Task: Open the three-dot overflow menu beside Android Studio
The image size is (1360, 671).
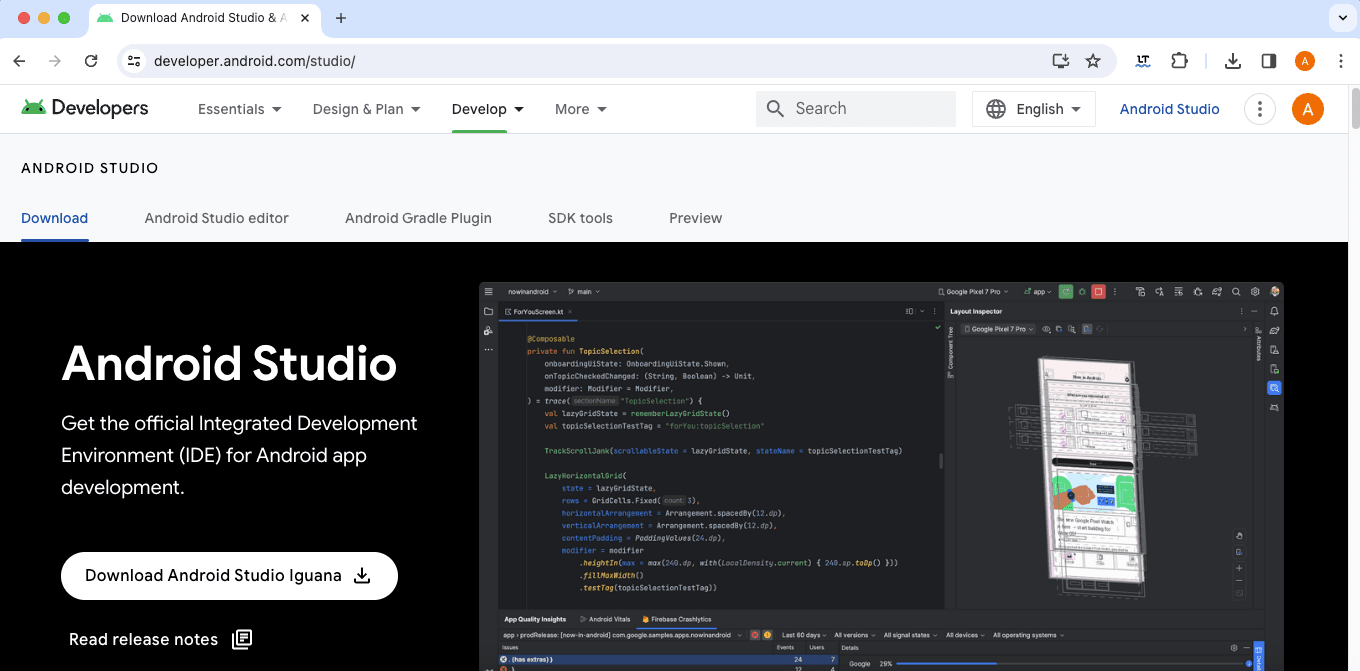Action: click(x=1259, y=108)
